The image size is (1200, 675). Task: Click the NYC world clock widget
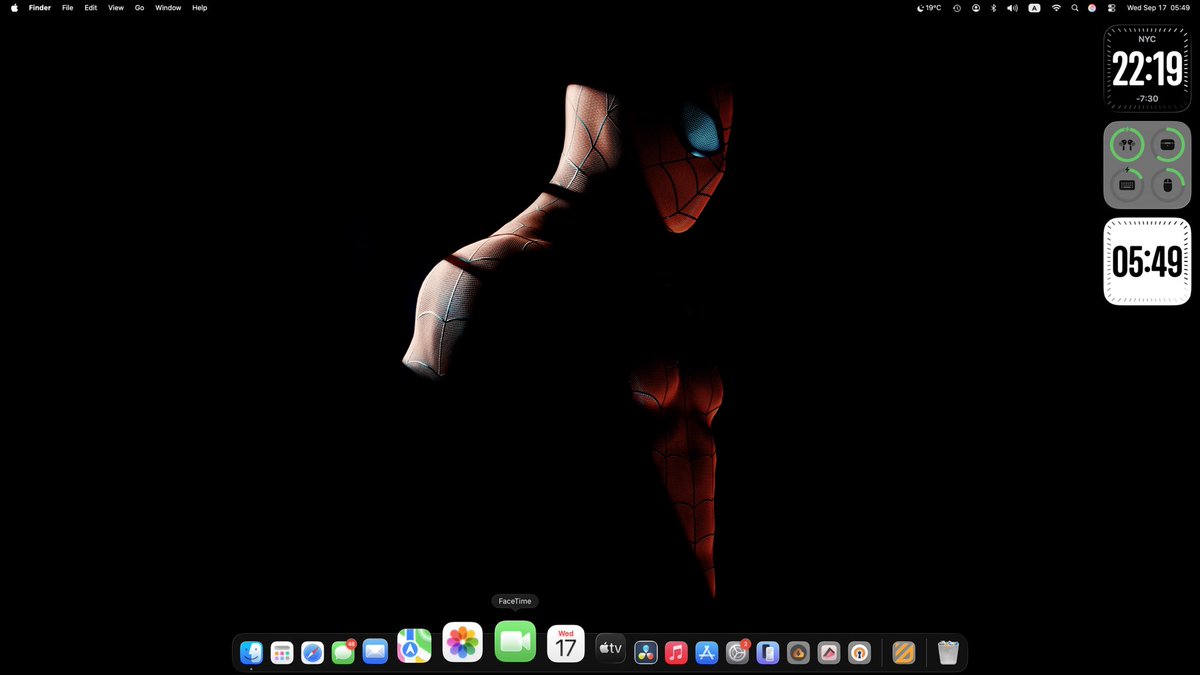[x=1147, y=68]
